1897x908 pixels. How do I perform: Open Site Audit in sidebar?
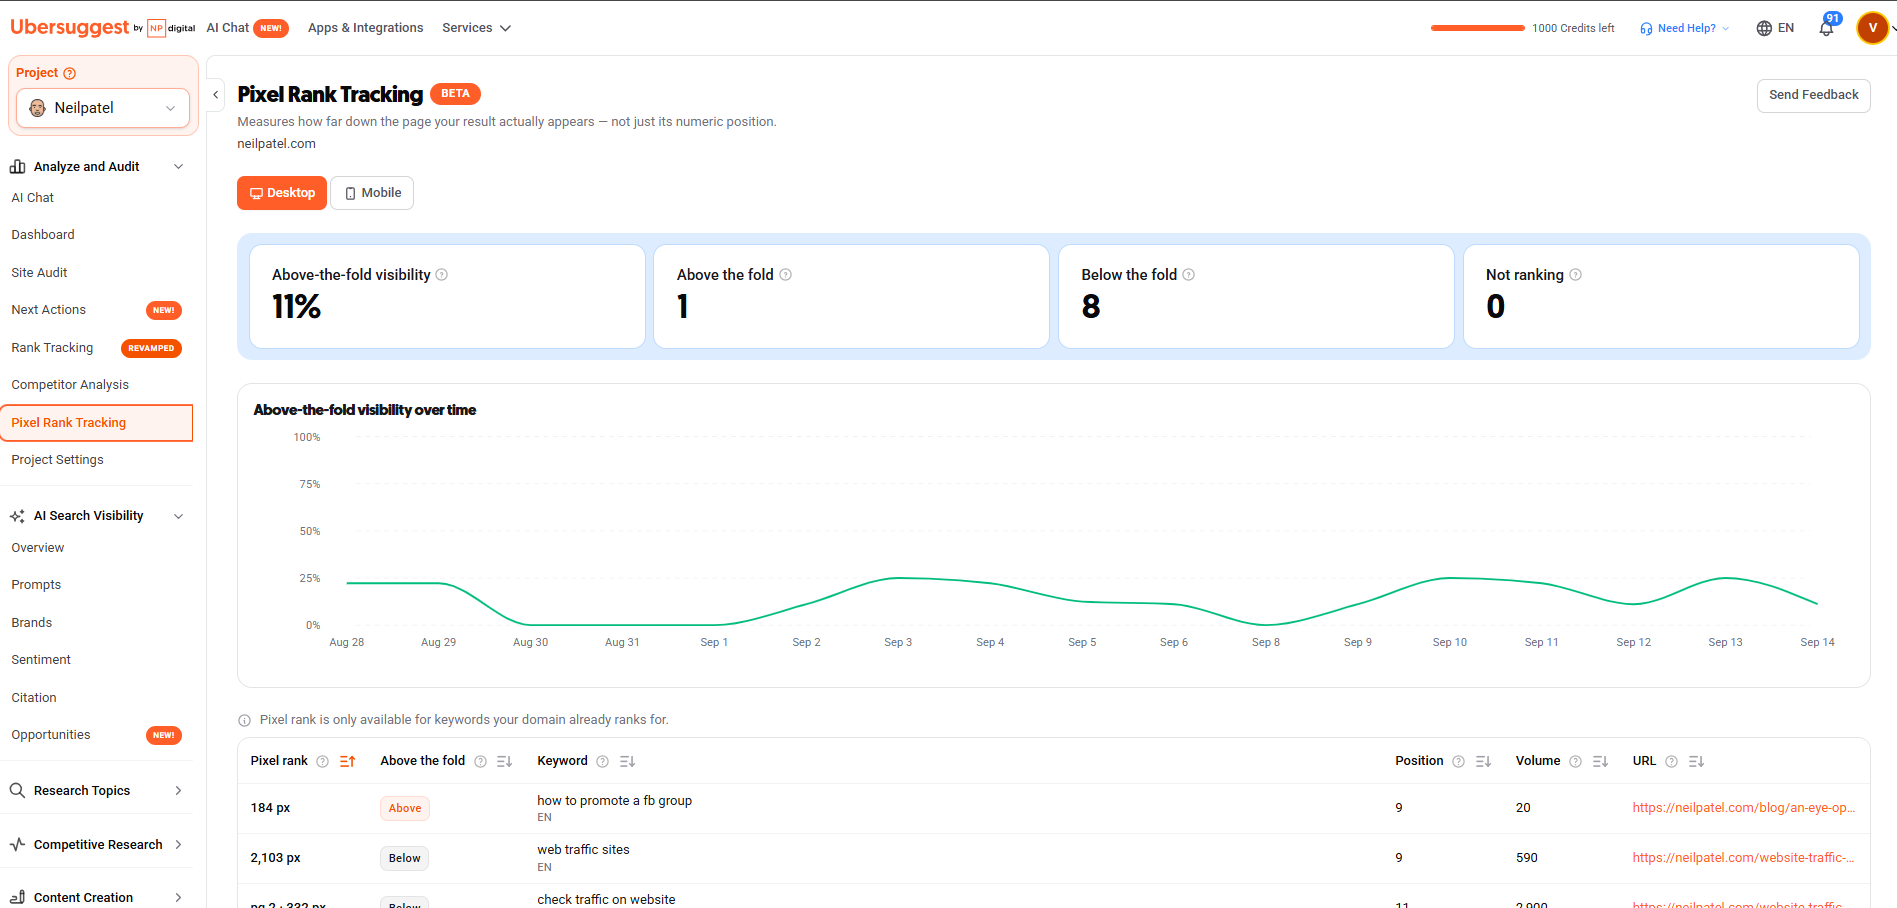click(x=39, y=273)
